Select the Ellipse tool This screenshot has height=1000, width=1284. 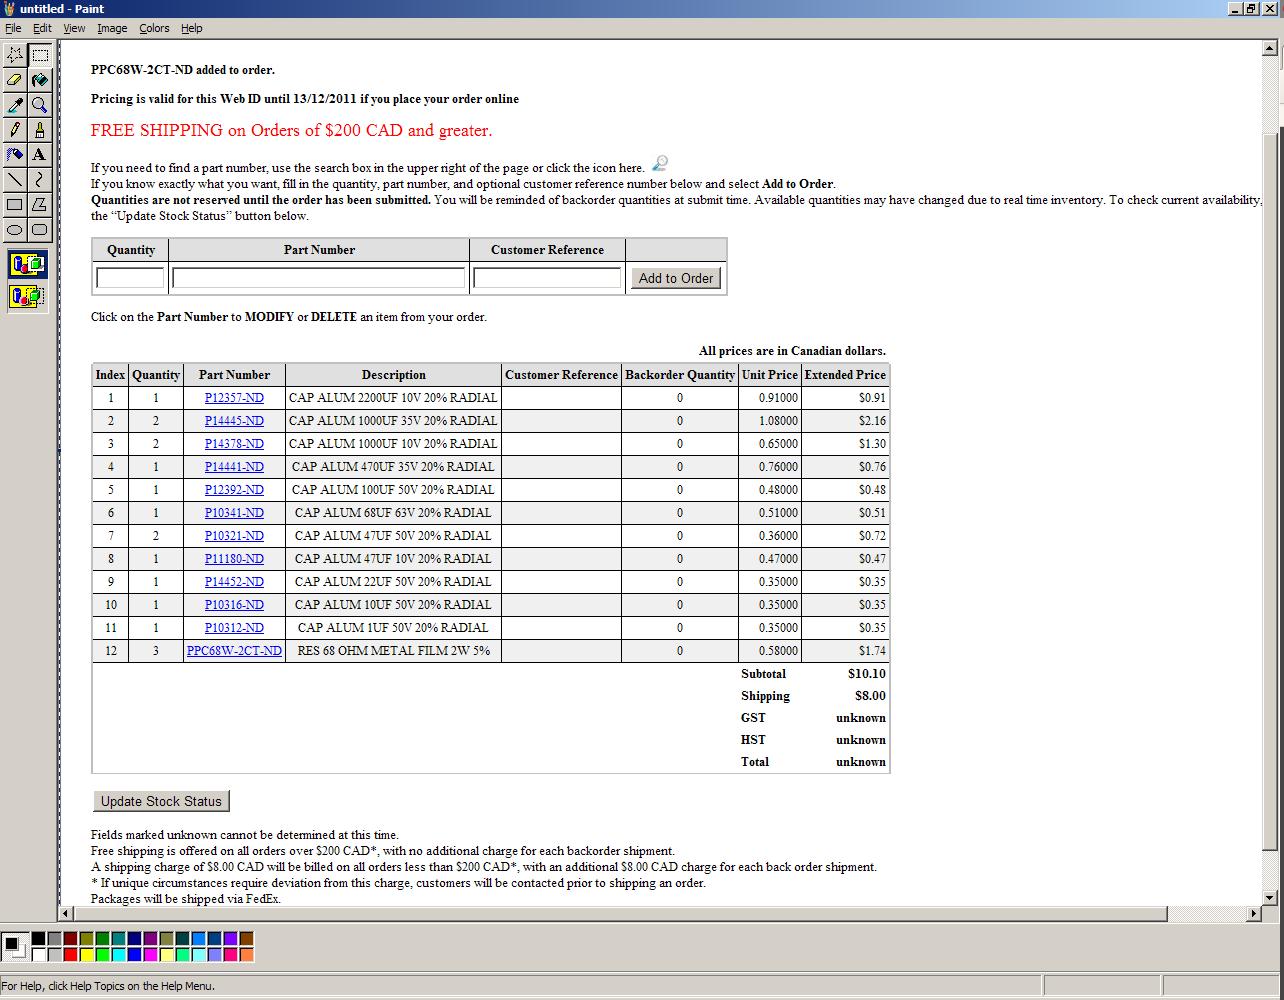tap(15, 230)
